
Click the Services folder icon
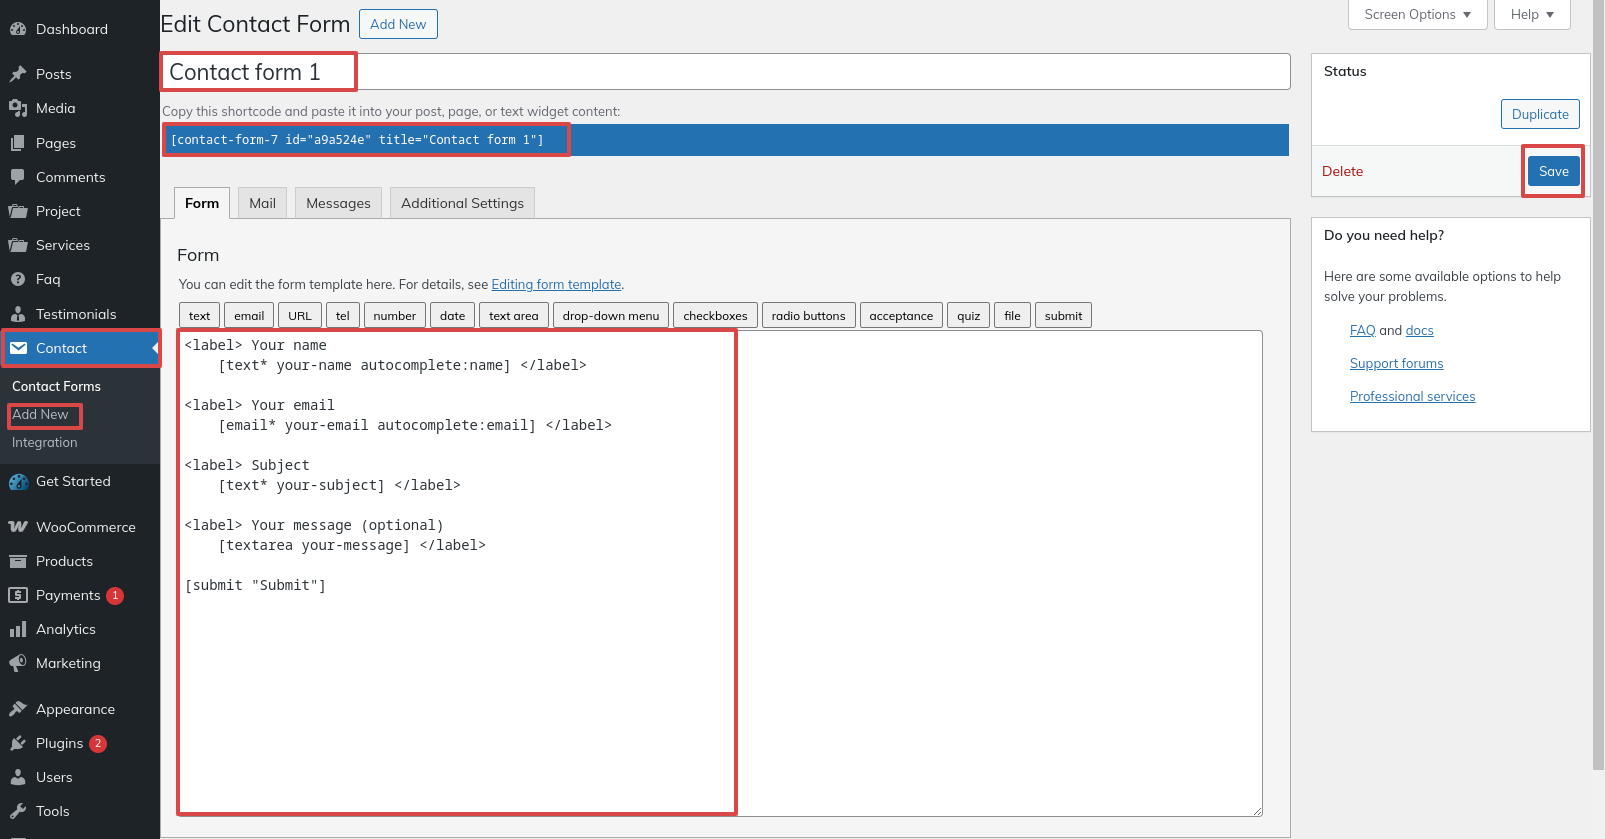pyautogui.click(x=18, y=245)
